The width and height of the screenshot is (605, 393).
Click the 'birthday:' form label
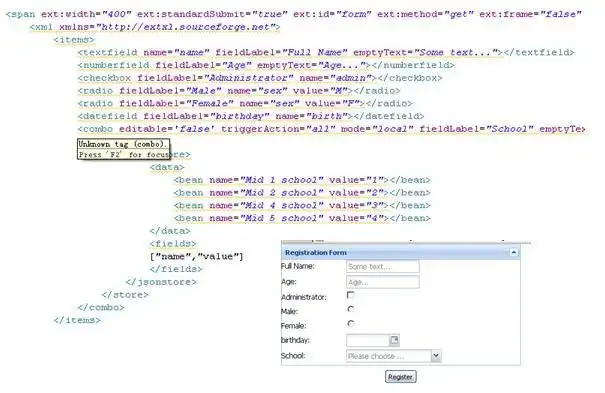pyautogui.click(x=296, y=340)
